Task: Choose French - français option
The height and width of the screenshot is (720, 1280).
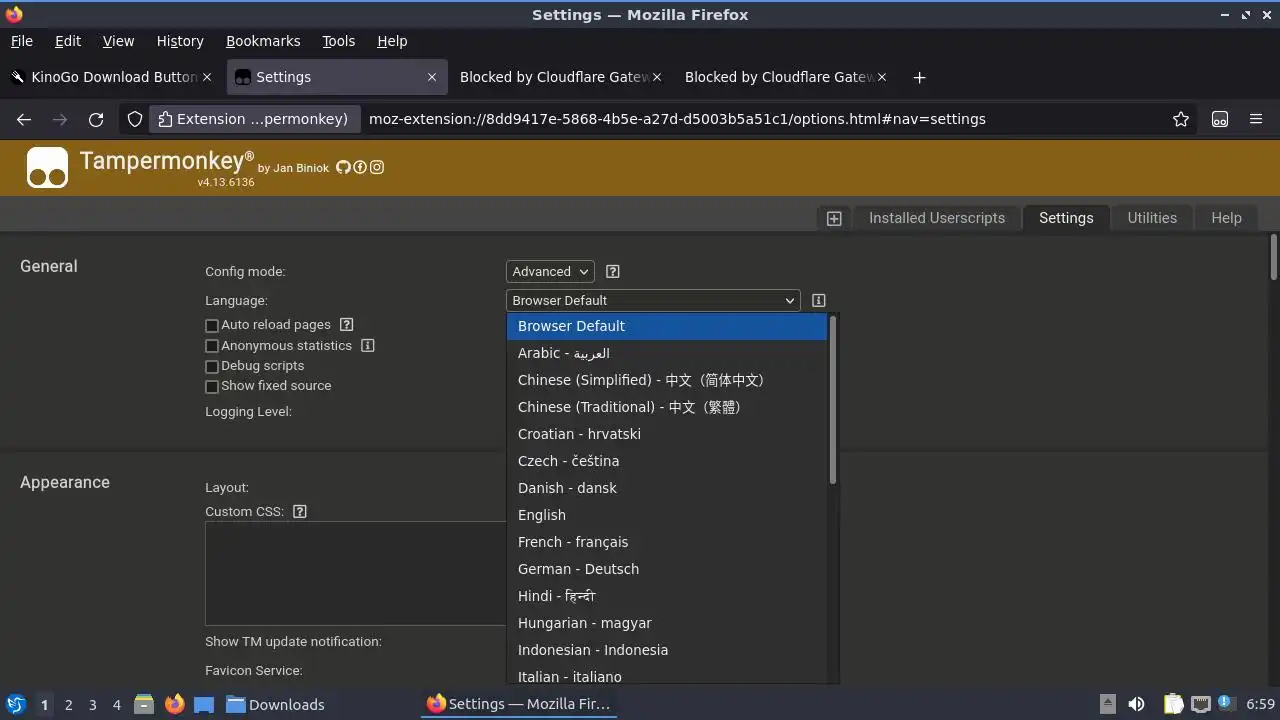Action: (x=667, y=542)
